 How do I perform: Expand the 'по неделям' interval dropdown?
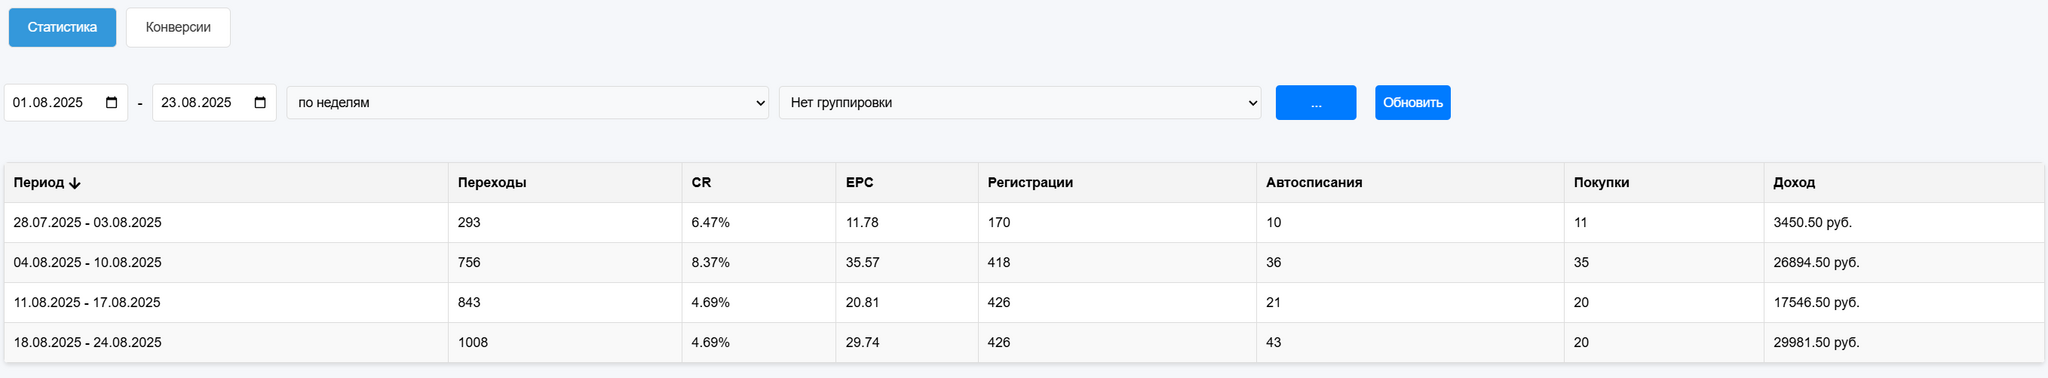click(528, 103)
